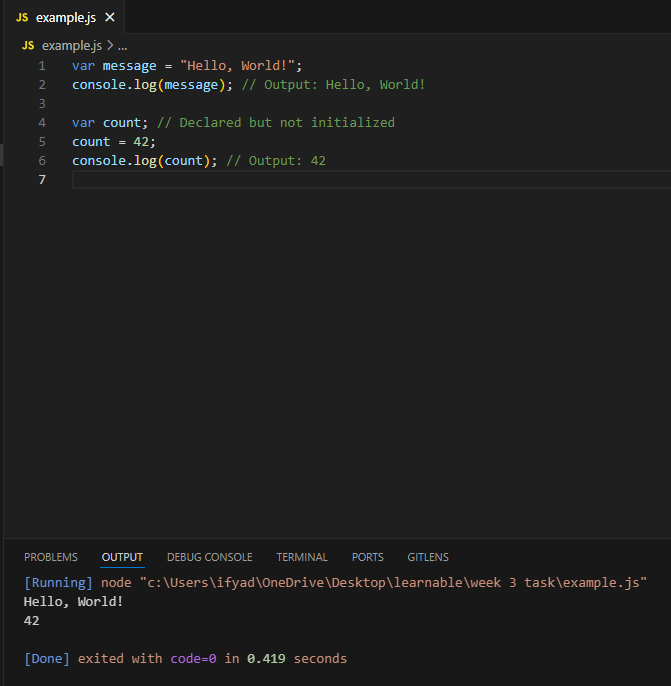The height and width of the screenshot is (686, 671).
Task: Open the DEBUG CONSOLE tab
Action: (x=210, y=557)
